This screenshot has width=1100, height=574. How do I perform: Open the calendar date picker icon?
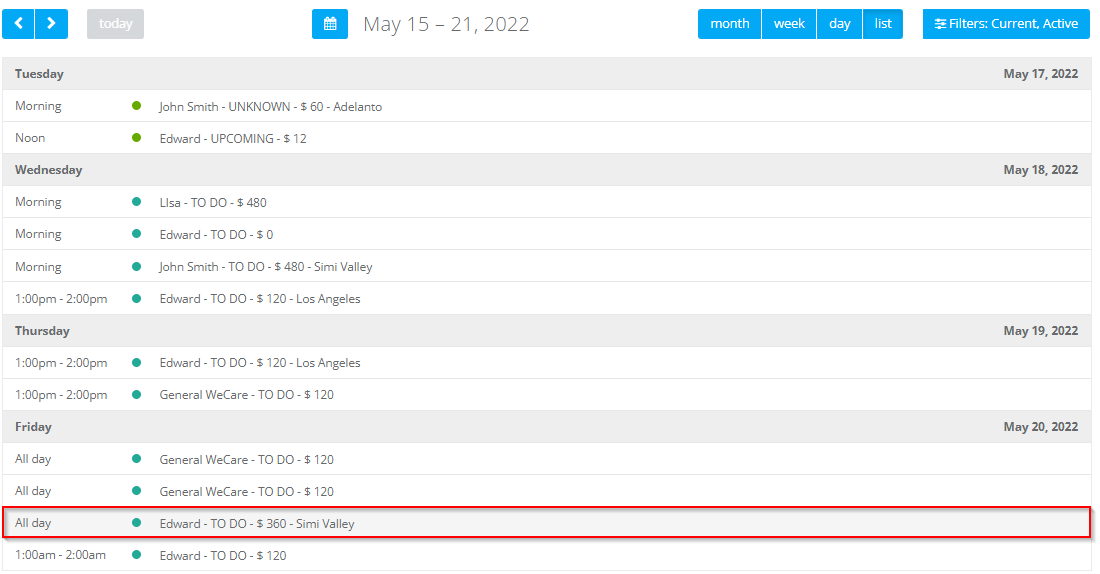point(330,24)
